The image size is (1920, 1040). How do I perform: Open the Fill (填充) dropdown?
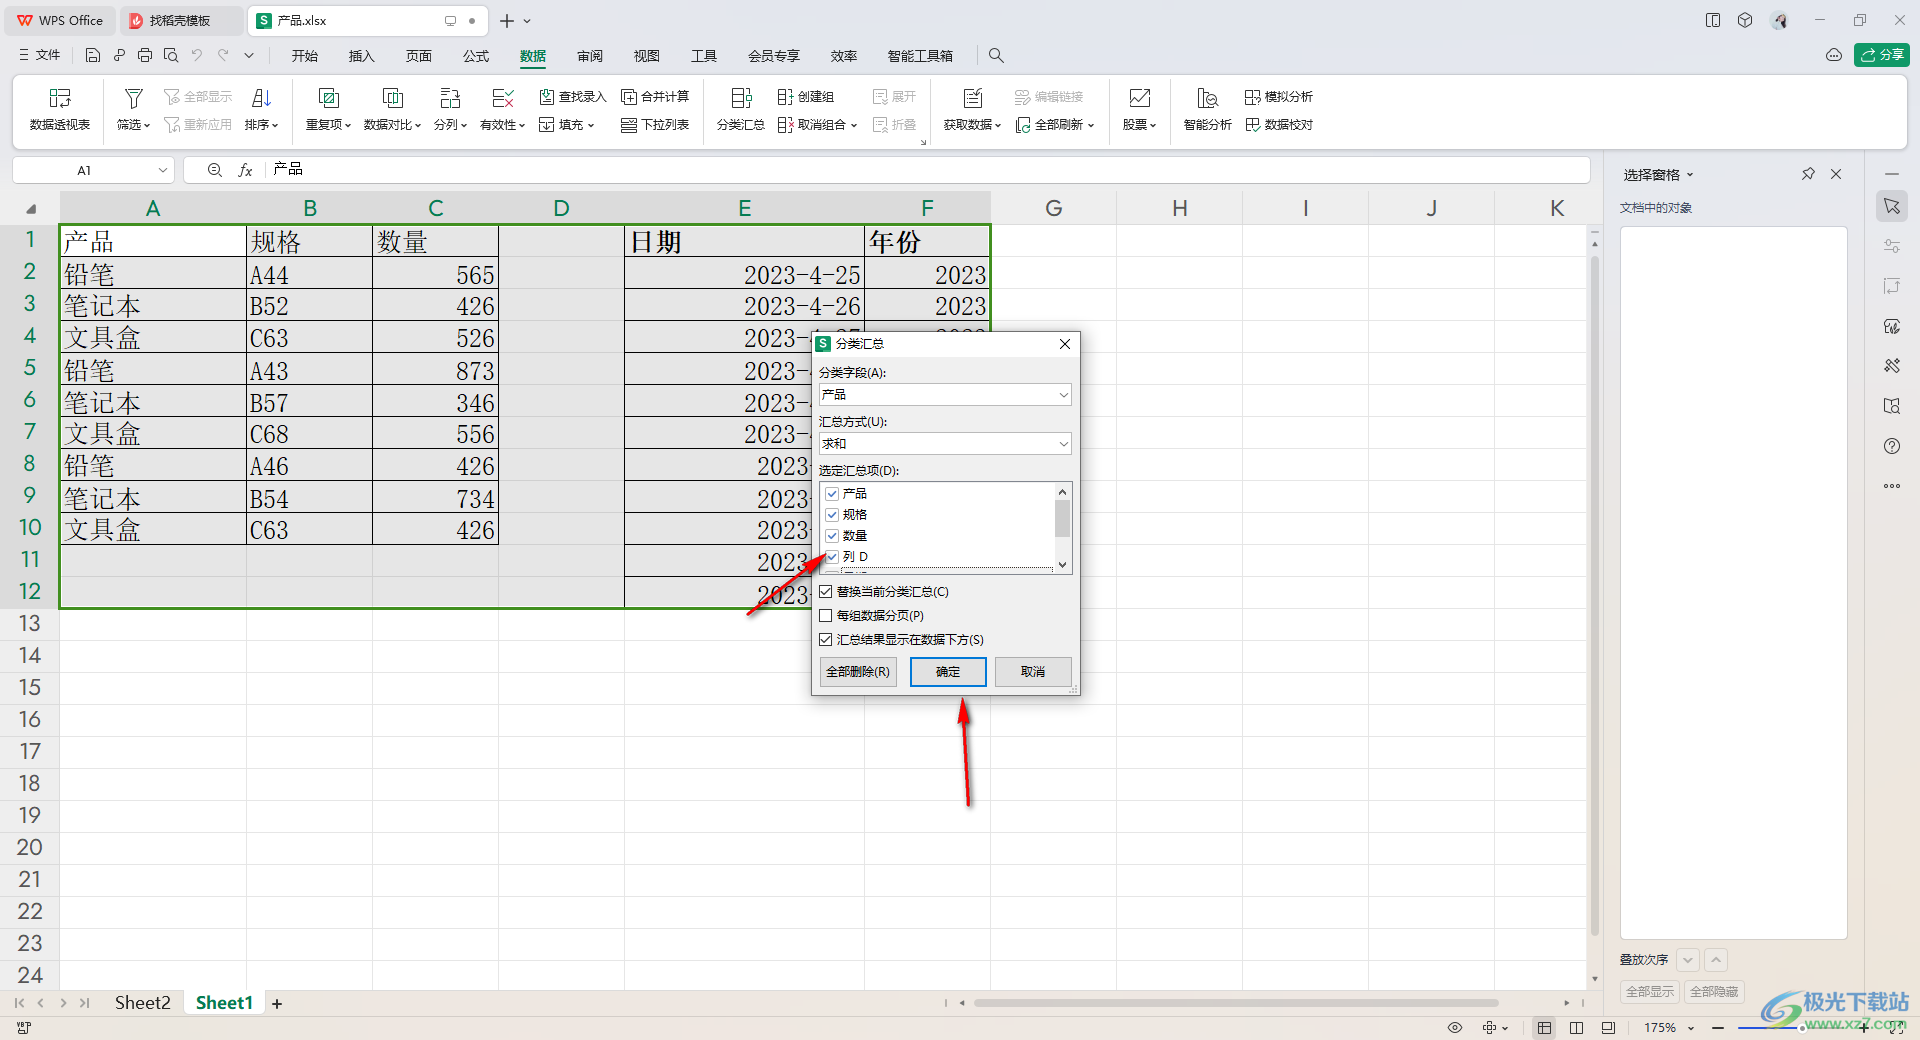[568, 125]
